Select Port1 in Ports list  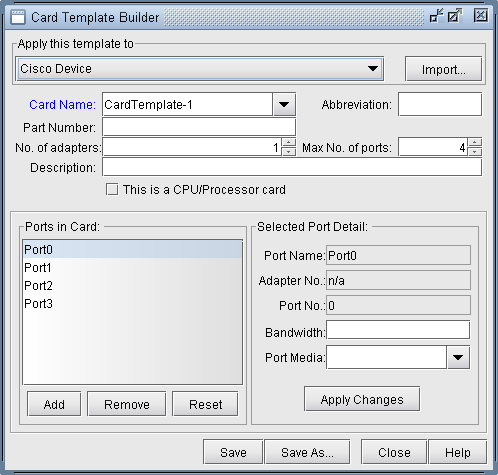coord(132,268)
